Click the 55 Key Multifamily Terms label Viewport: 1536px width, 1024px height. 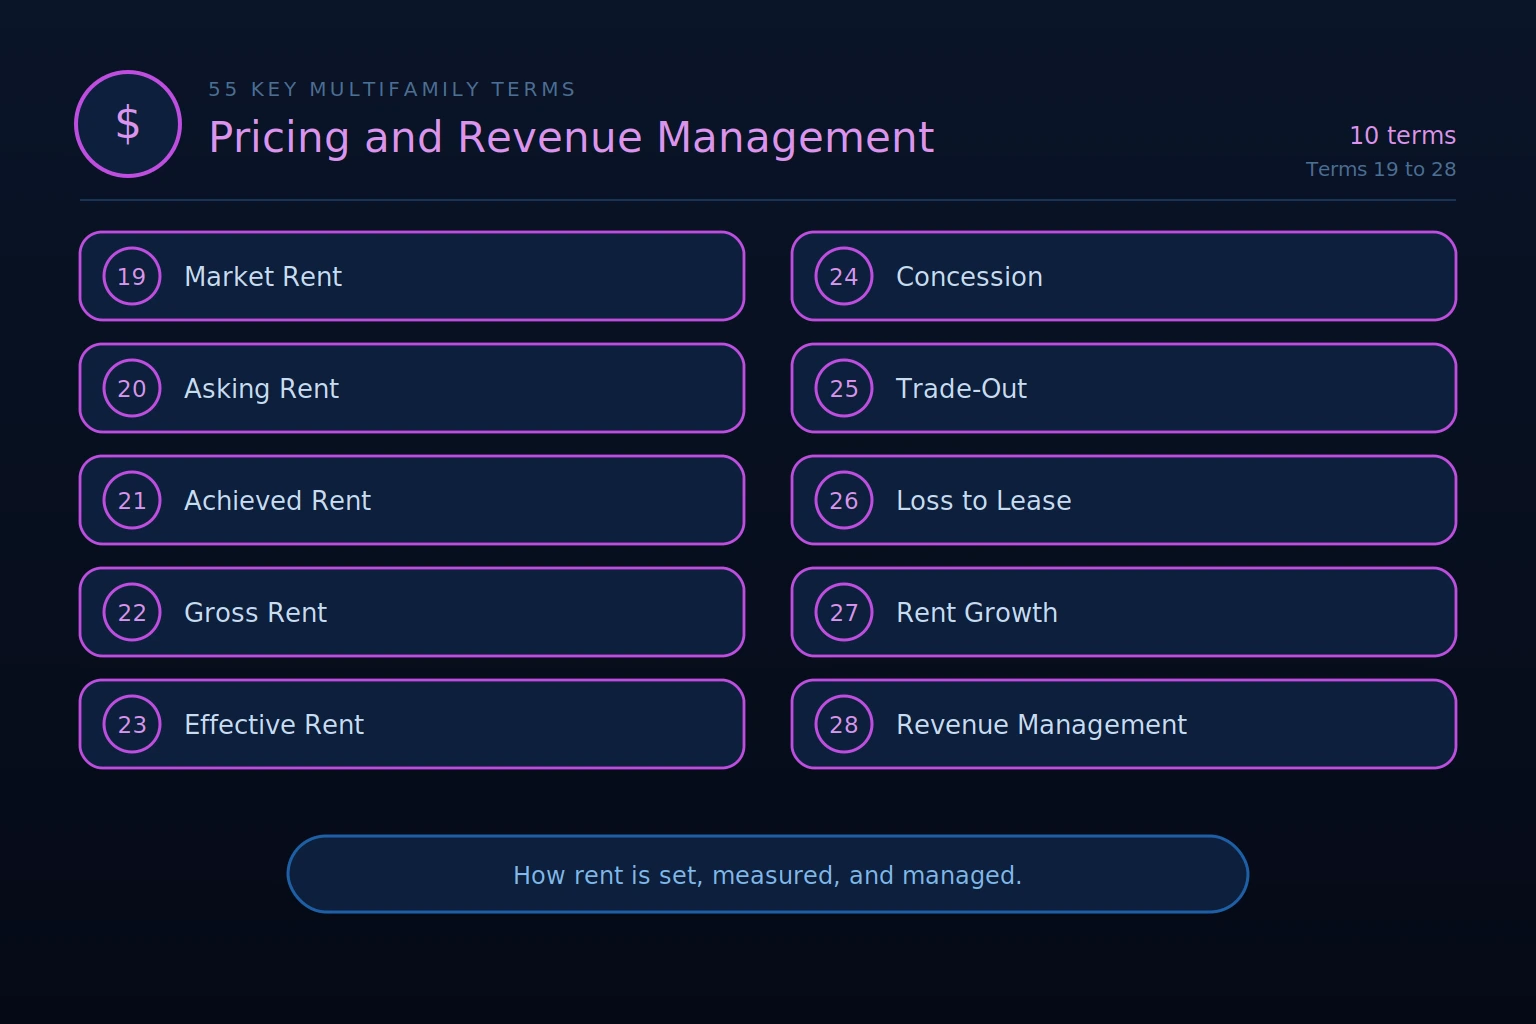pos(392,90)
